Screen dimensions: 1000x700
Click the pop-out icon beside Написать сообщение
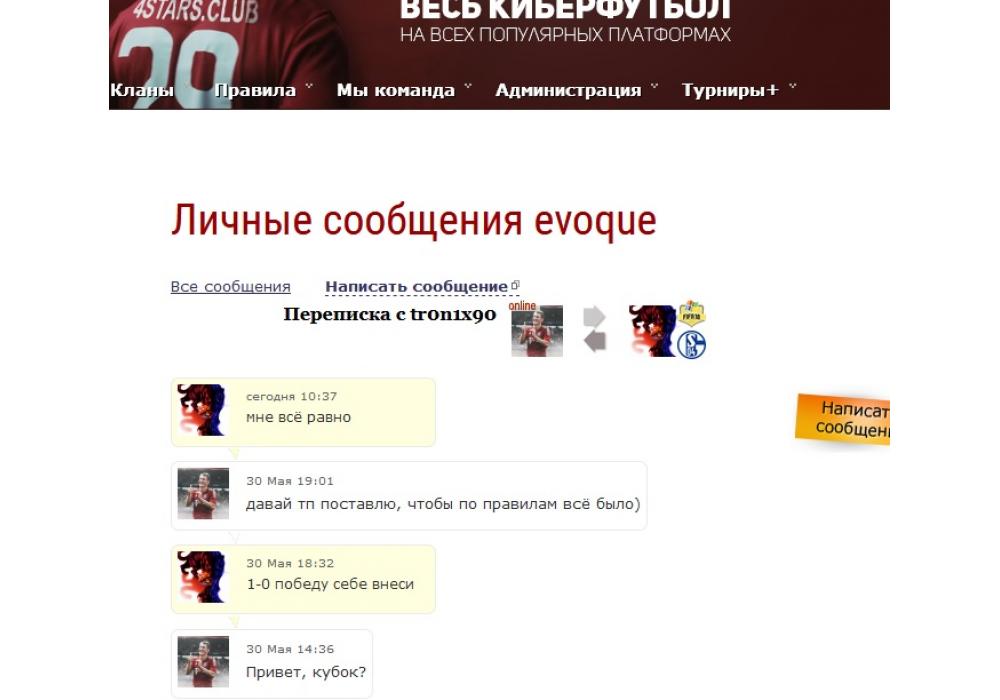click(515, 285)
